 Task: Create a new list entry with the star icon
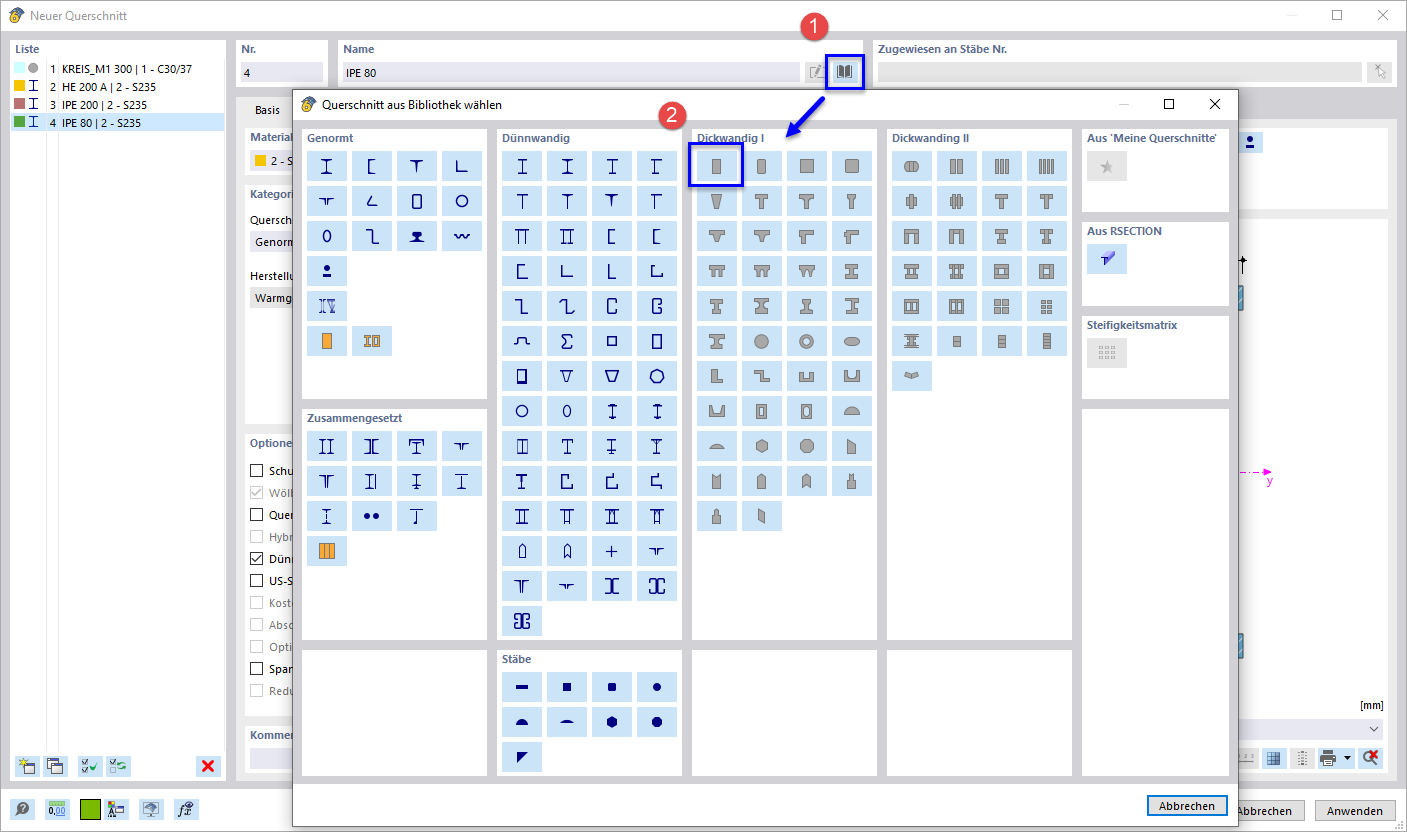pos(26,766)
